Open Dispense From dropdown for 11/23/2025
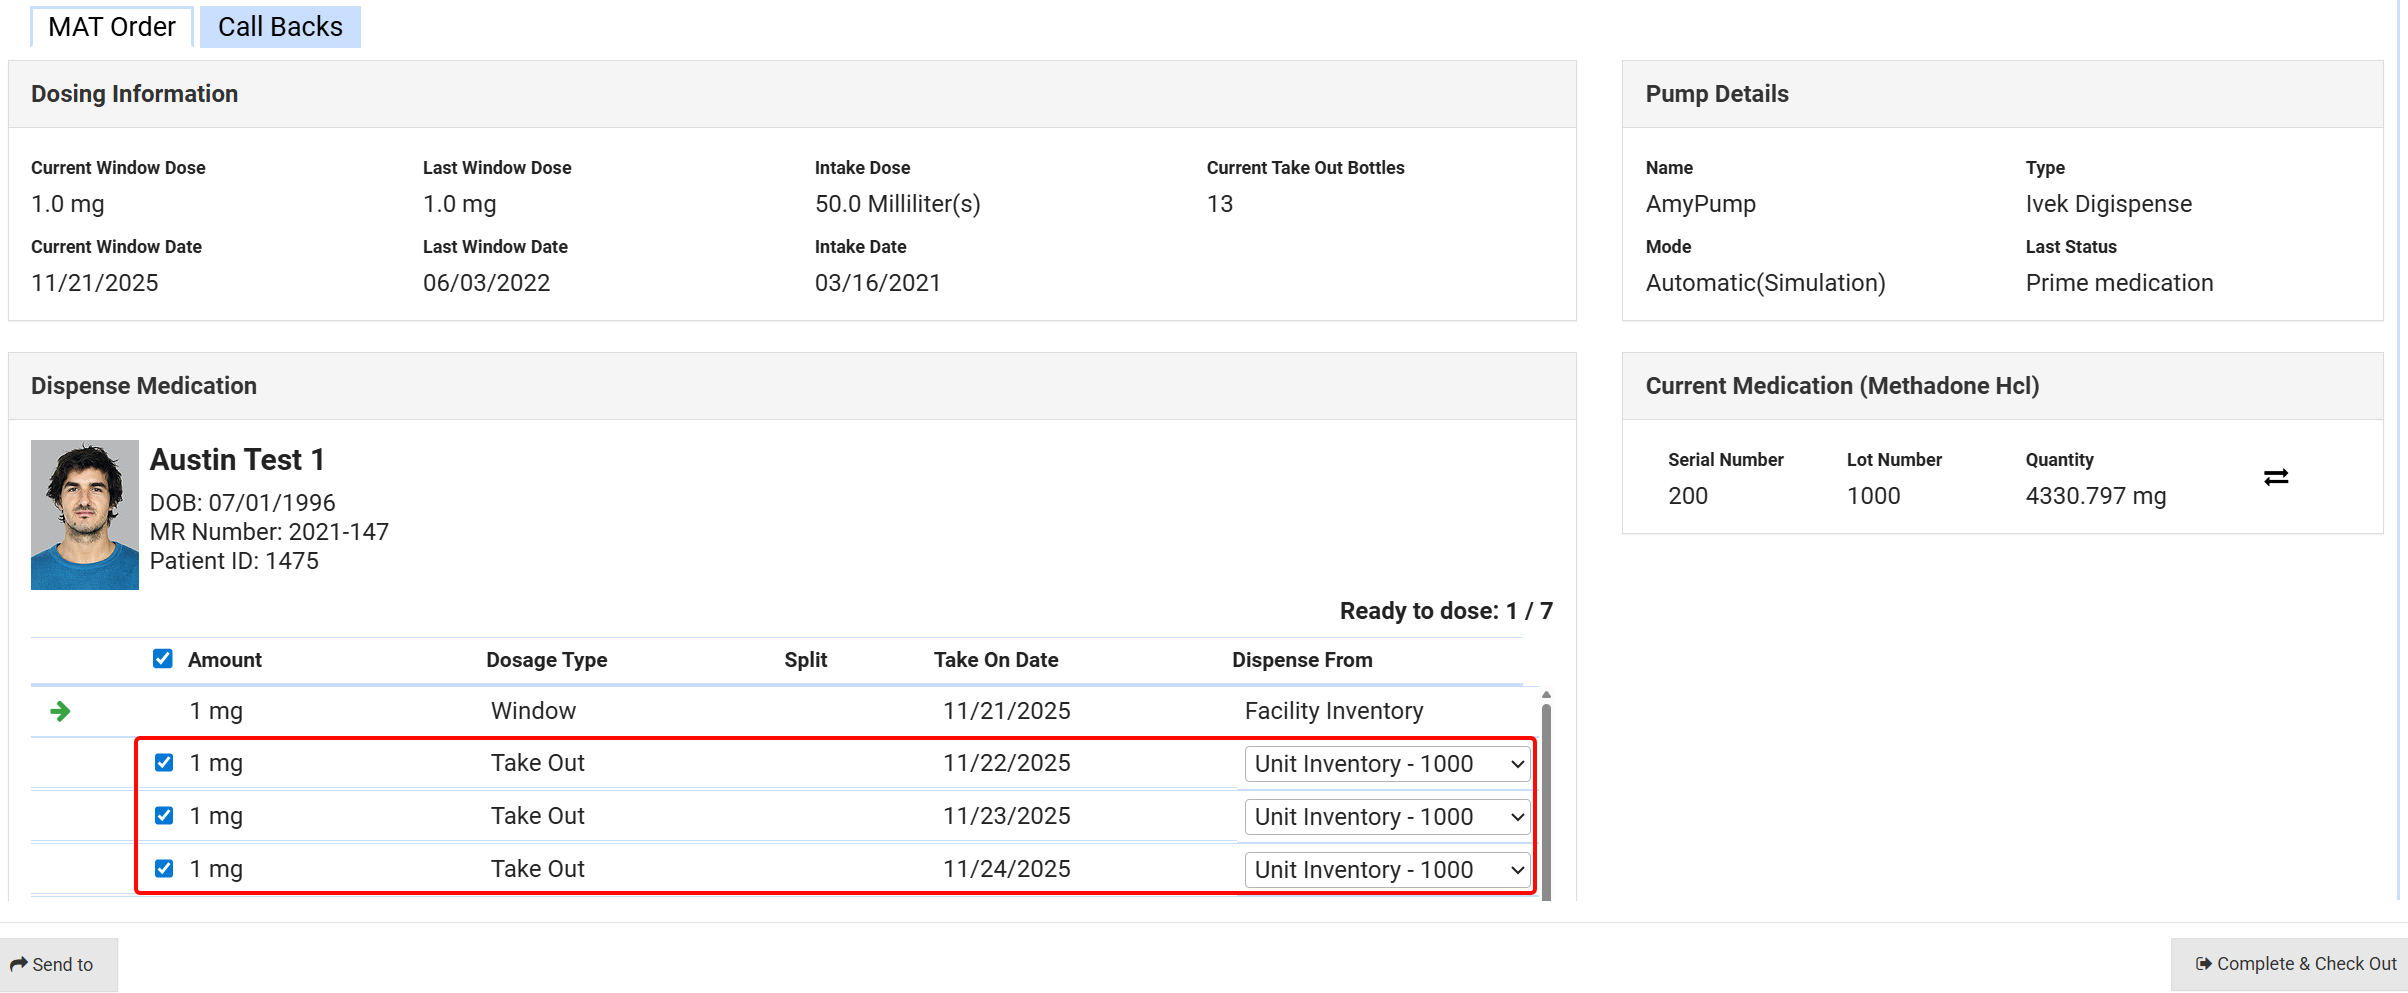Viewport: 2408px width, 993px height. click(1387, 817)
